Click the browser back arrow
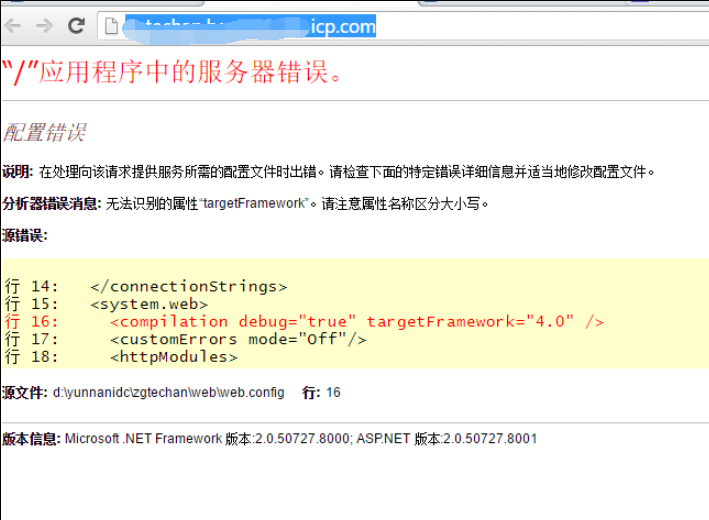 [13, 26]
